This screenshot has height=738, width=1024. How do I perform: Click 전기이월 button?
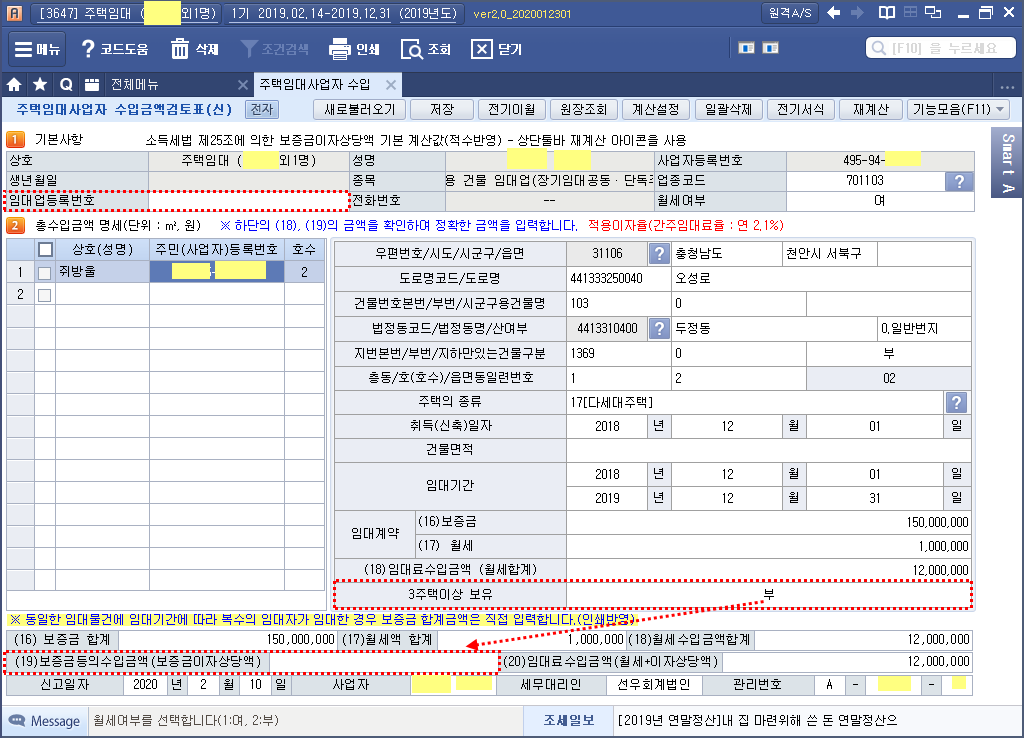click(512, 110)
